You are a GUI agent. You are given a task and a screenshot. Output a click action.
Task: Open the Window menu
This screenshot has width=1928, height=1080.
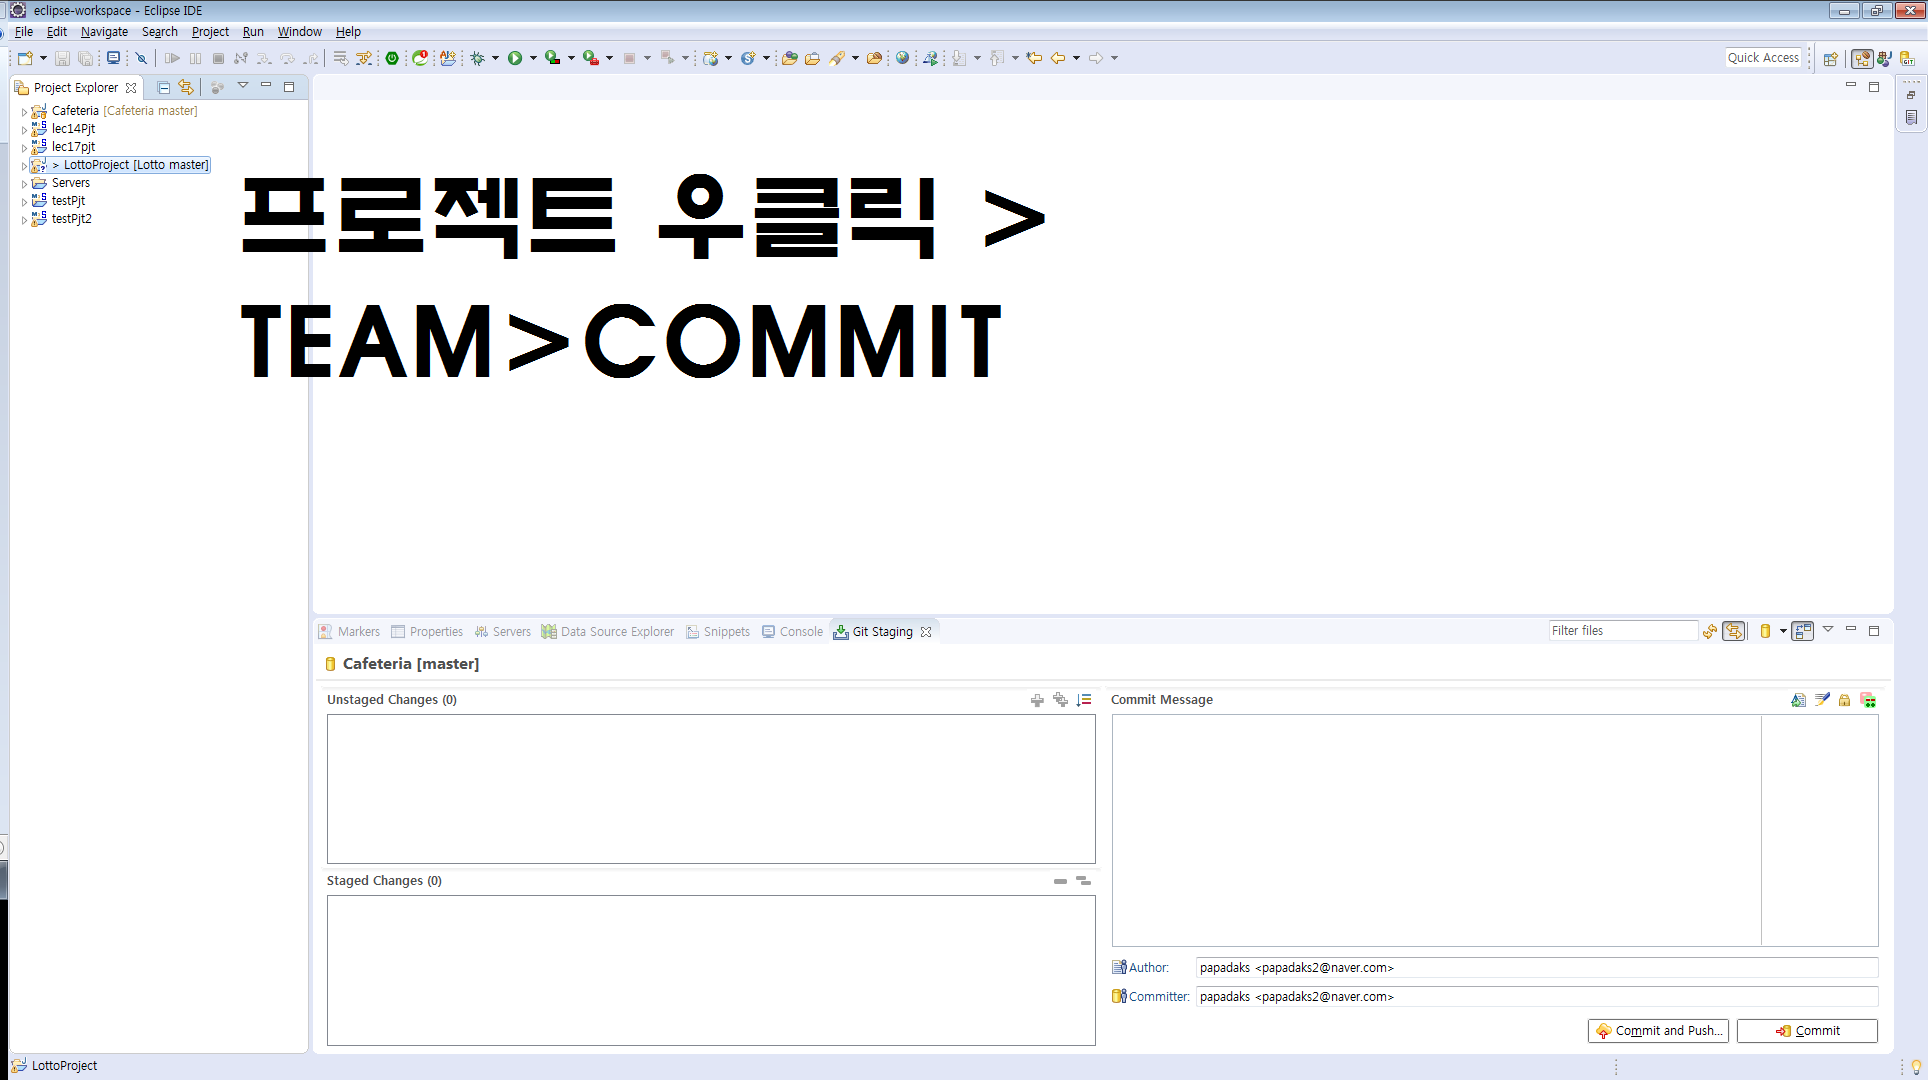(299, 32)
